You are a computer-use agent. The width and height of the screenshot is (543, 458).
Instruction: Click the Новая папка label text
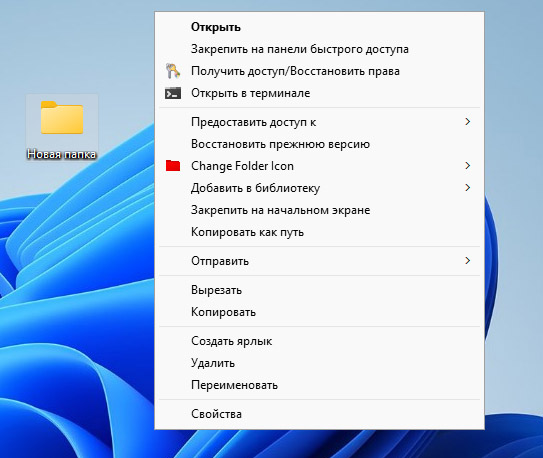pos(62,154)
